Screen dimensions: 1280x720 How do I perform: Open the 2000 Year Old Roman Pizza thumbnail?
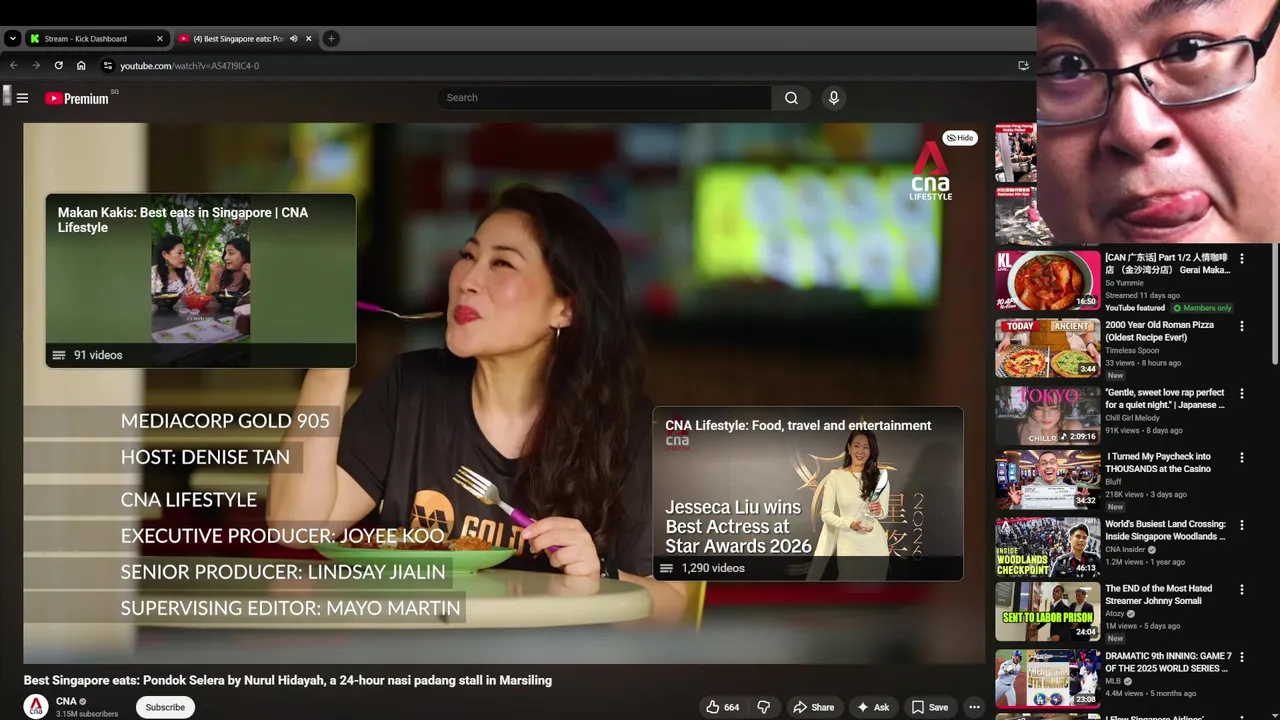click(x=1047, y=348)
